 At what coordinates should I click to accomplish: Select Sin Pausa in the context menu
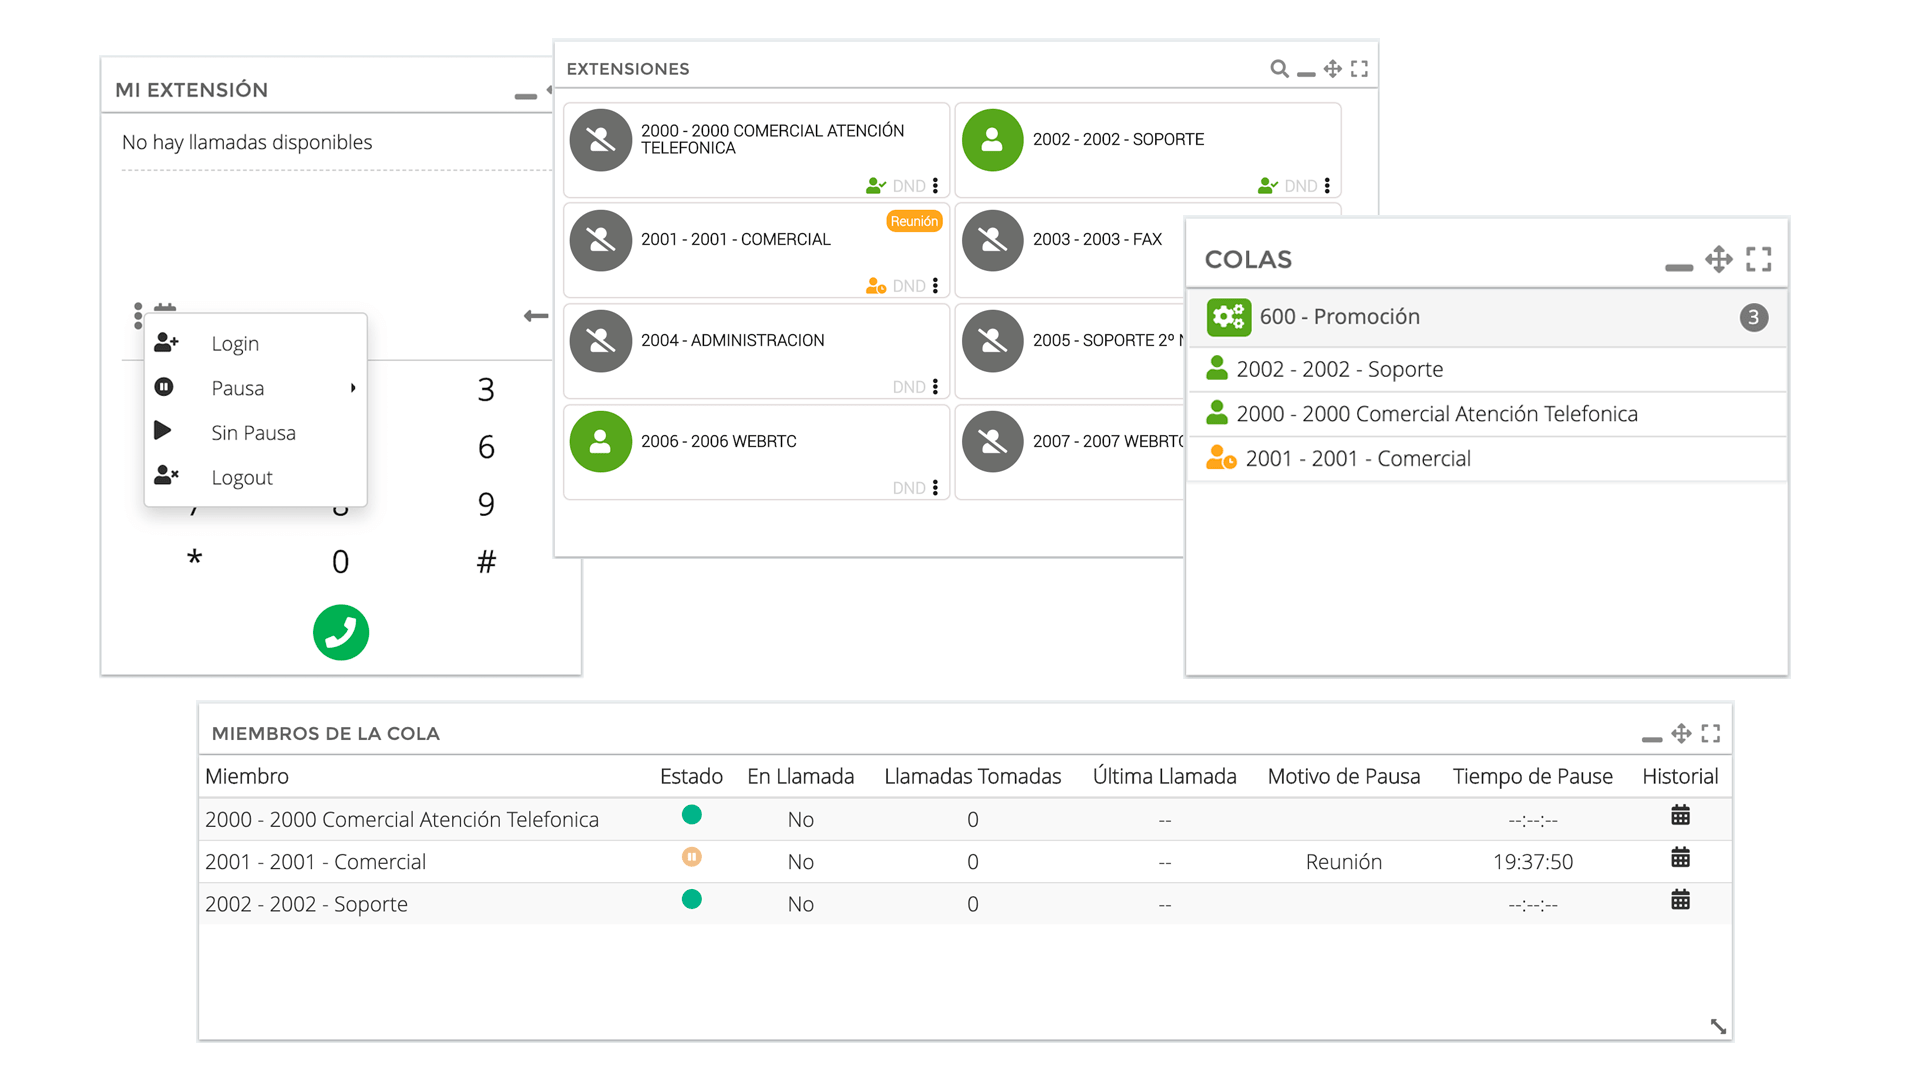point(256,433)
